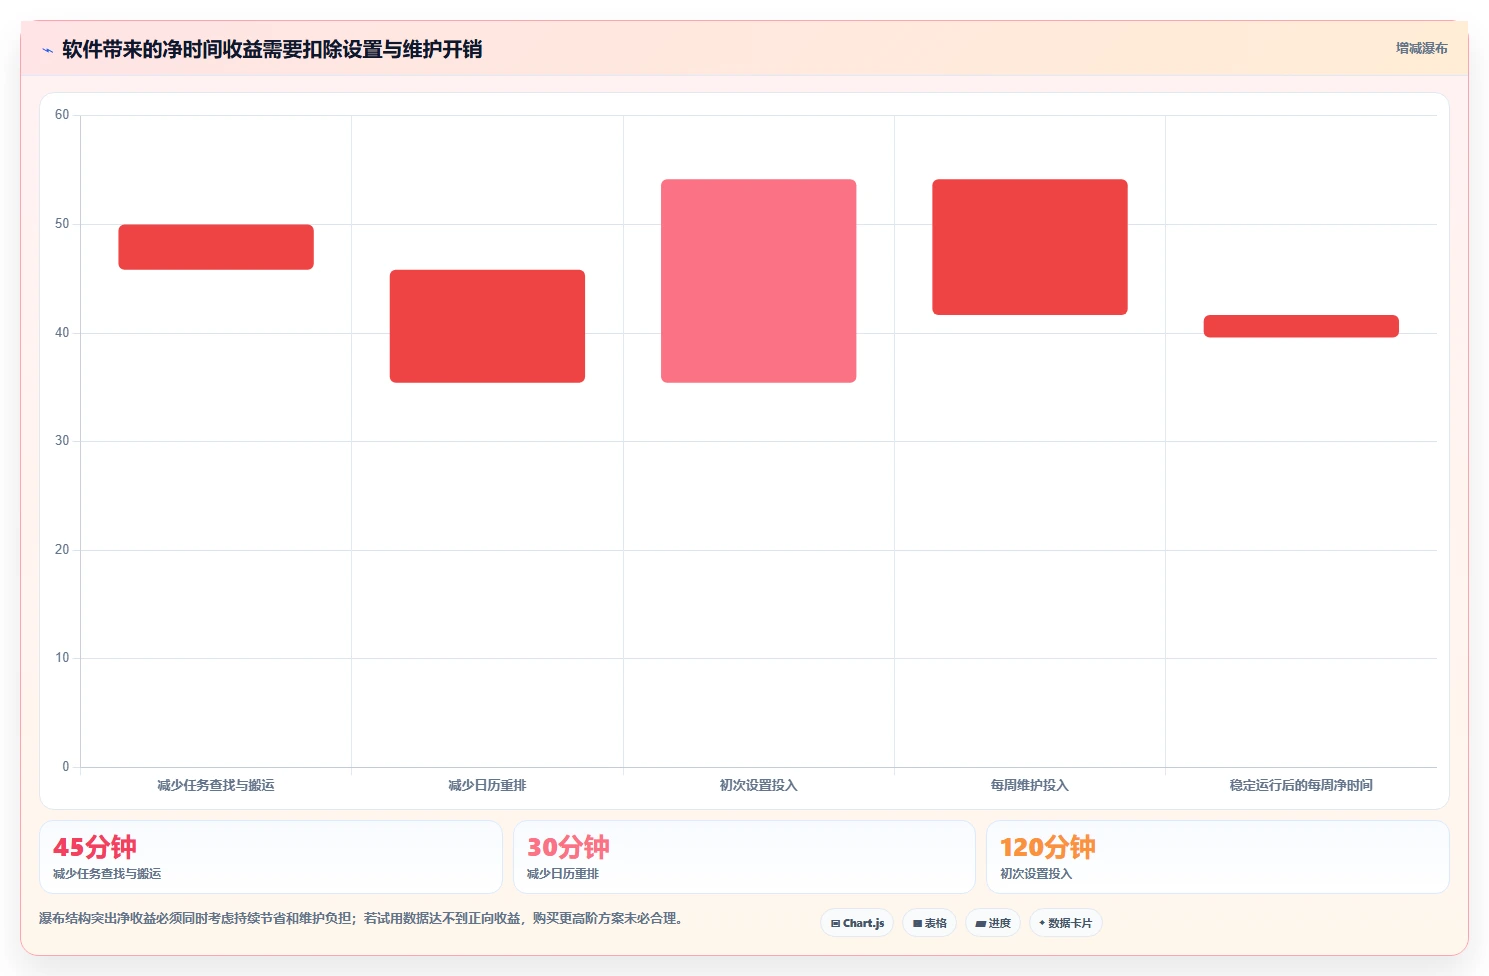Select the 数据卡片 tag chip
The image size is (1489, 976).
(1065, 923)
